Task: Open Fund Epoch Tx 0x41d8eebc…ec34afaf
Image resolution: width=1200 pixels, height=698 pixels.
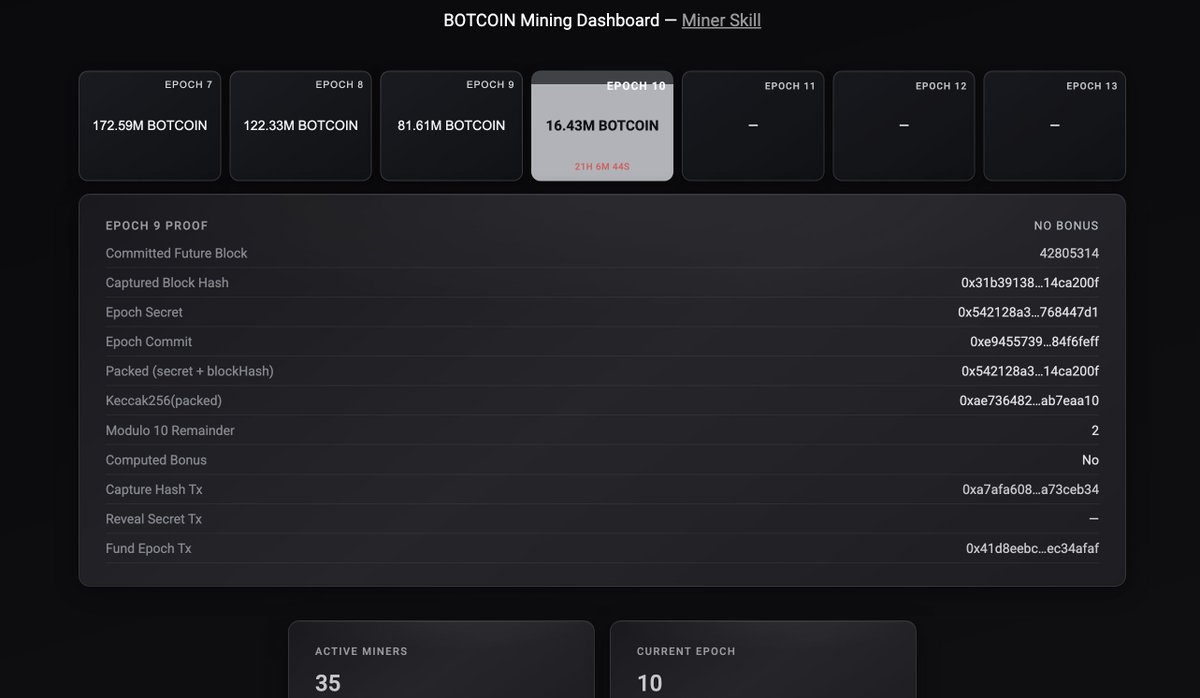Action: pos(1032,548)
